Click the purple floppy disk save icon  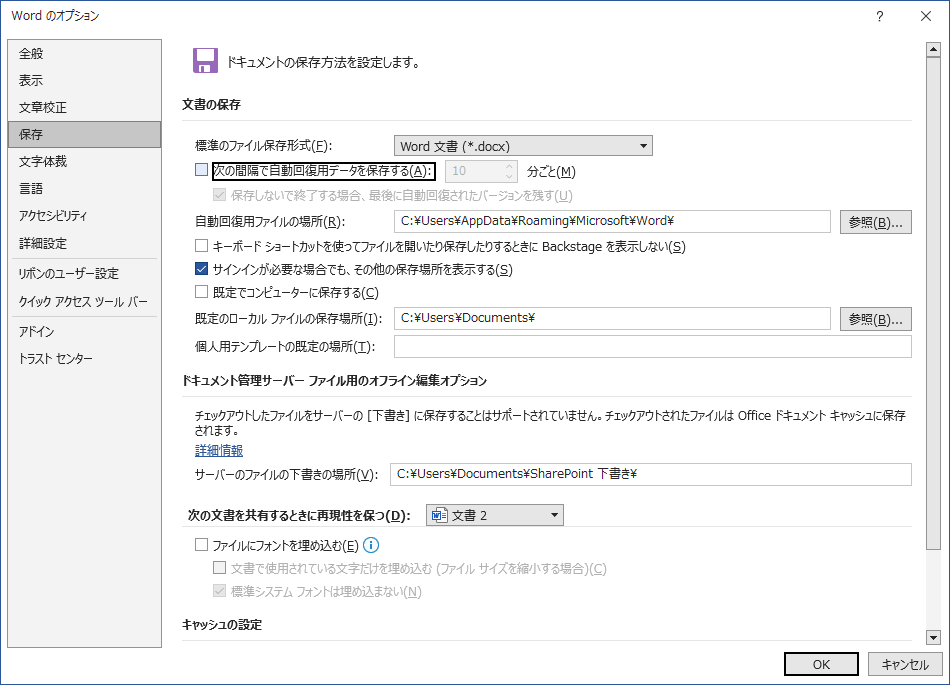[x=205, y=61]
